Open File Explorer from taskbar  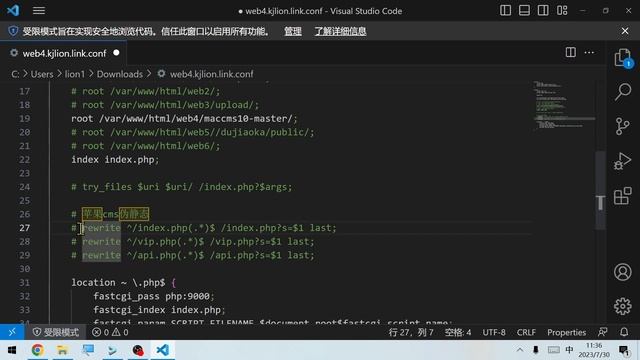62,350
